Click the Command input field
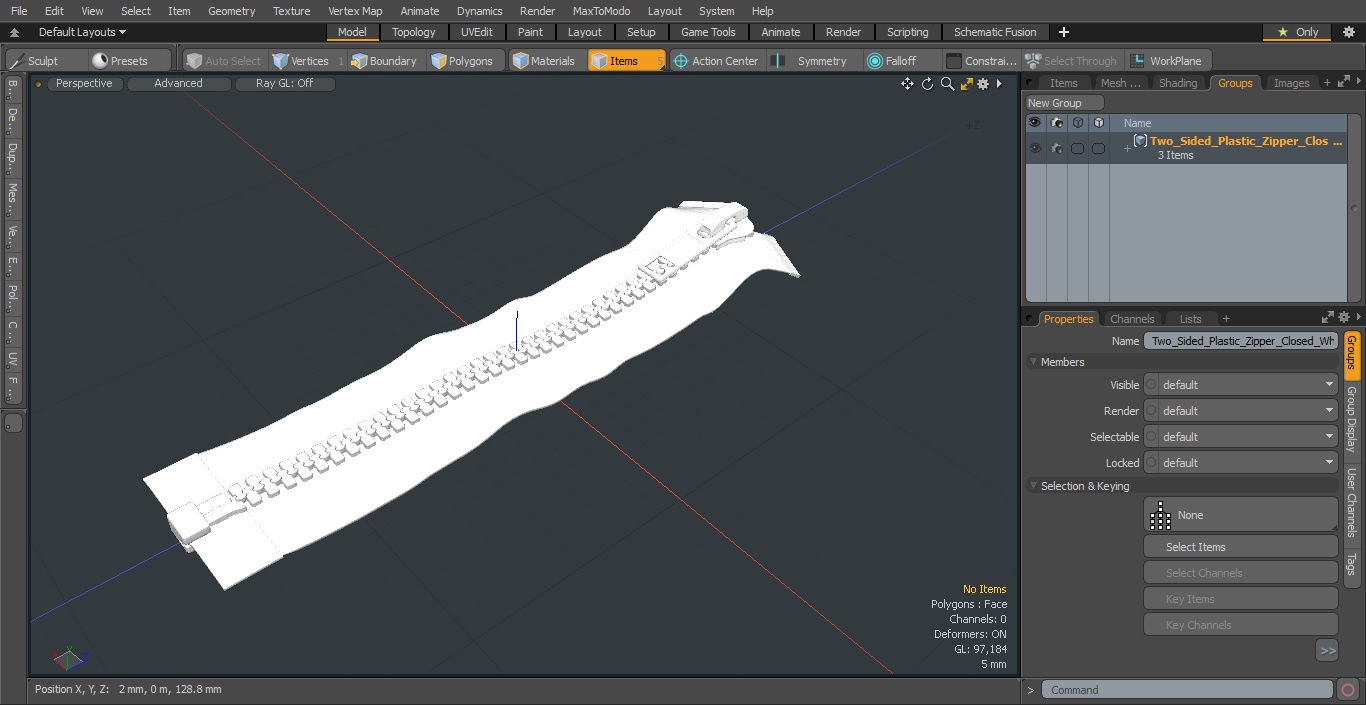Screen dimensions: 1366x705 1186,690
